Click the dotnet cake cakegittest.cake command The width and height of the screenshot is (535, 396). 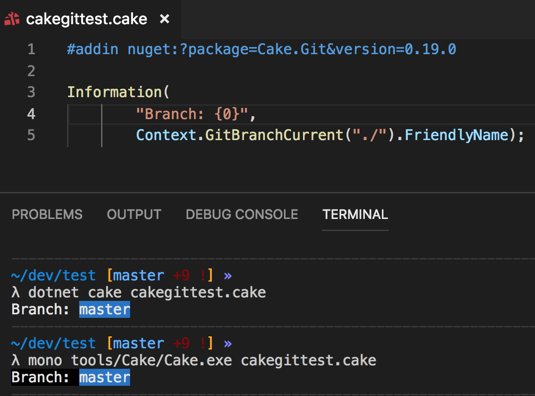click(147, 292)
